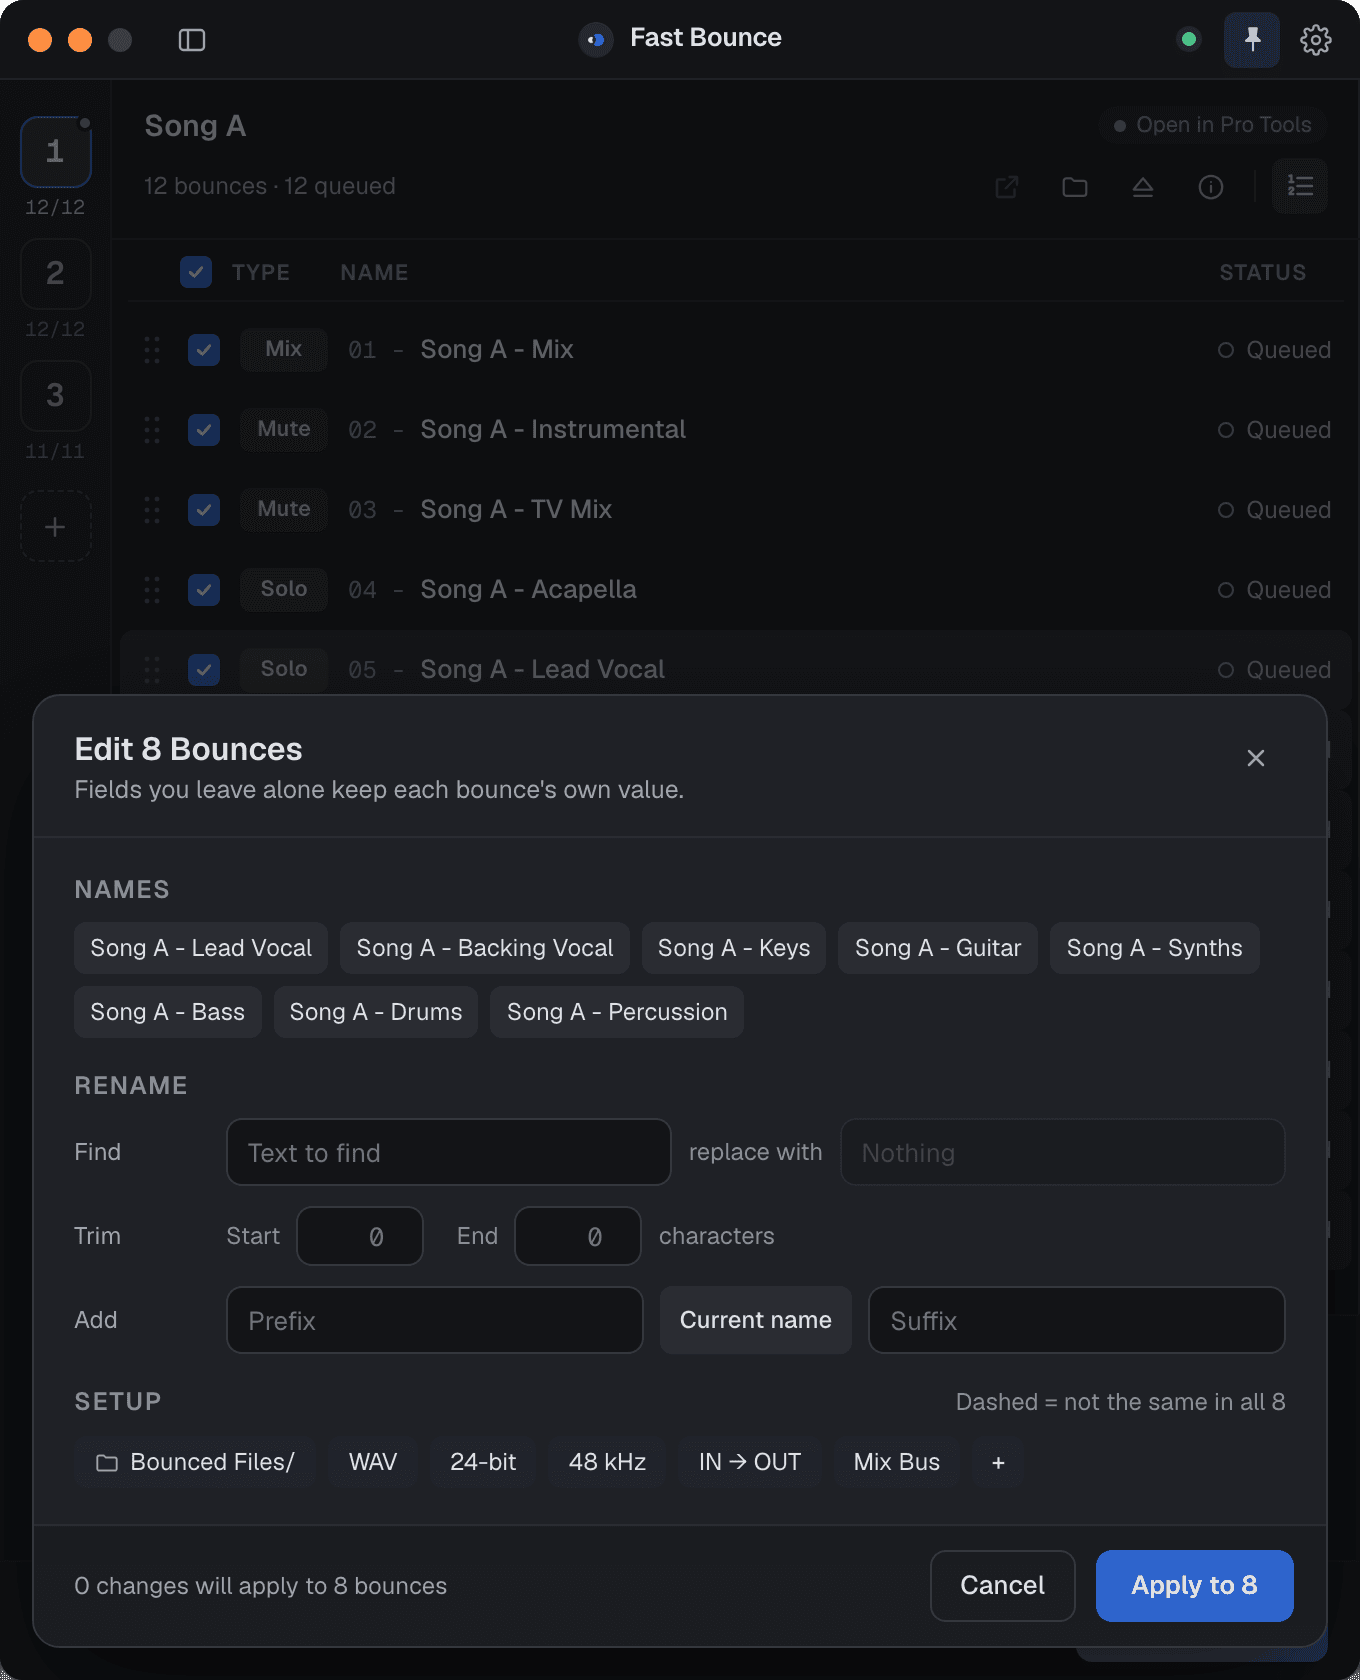Open the Bounced Files/ folder chip
The height and width of the screenshot is (1680, 1360).
(195, 1462)
